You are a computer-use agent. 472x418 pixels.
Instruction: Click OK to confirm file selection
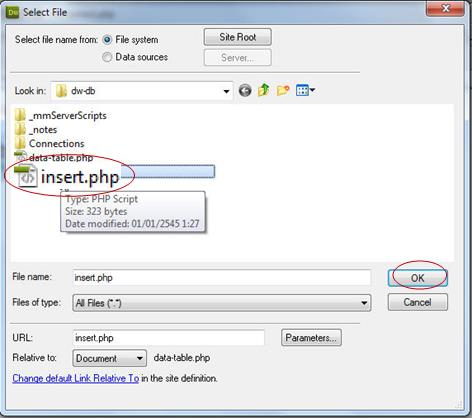(x=418, y=278)
